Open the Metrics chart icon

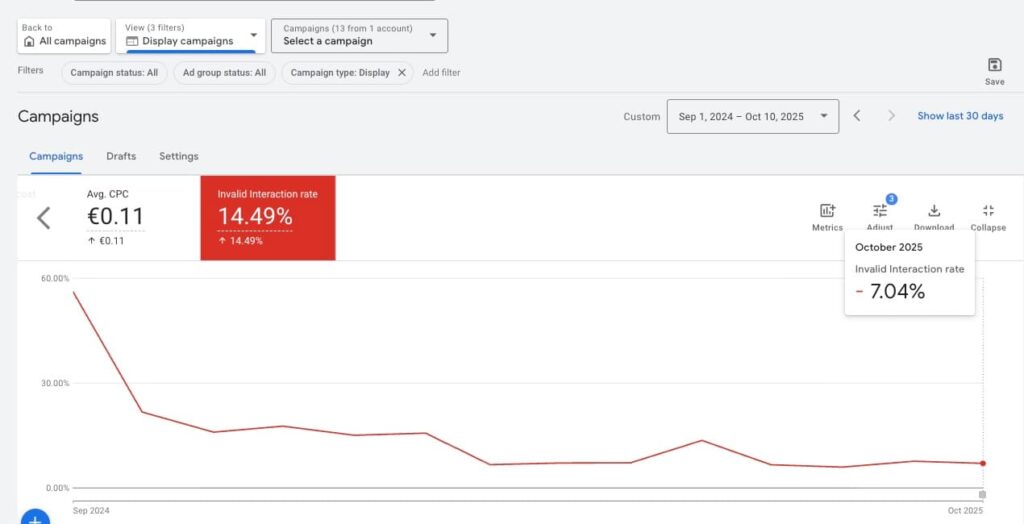tap(827, 211)
